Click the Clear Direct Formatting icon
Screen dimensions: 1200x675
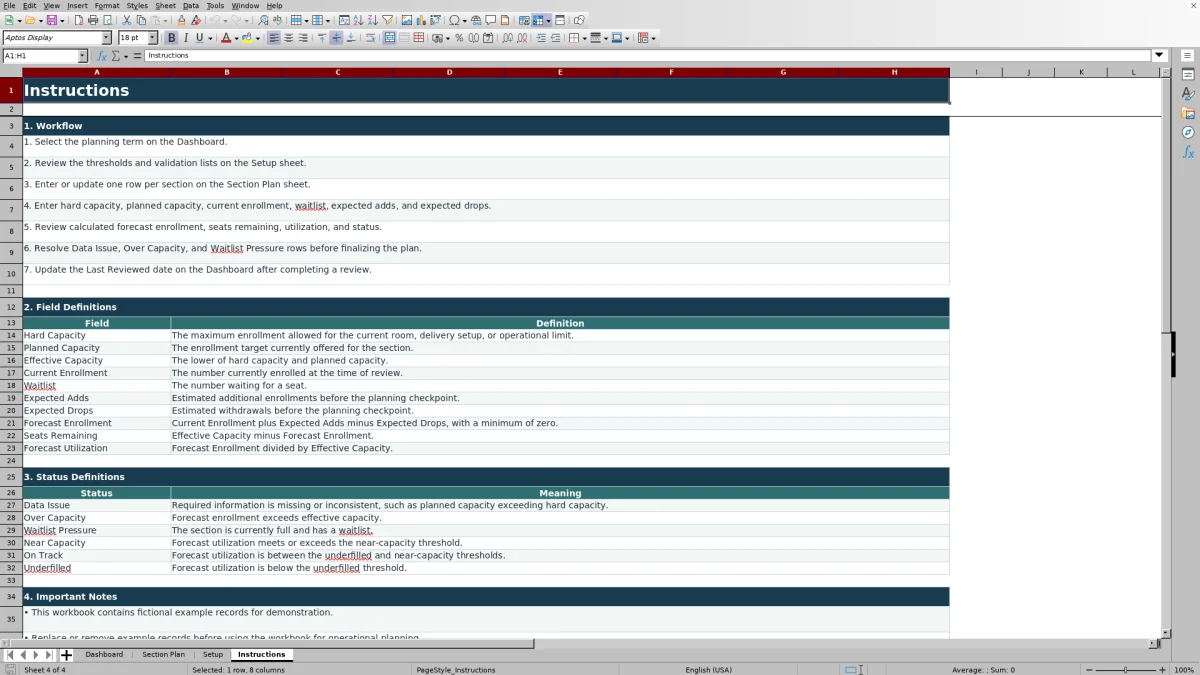coord(196,20)
